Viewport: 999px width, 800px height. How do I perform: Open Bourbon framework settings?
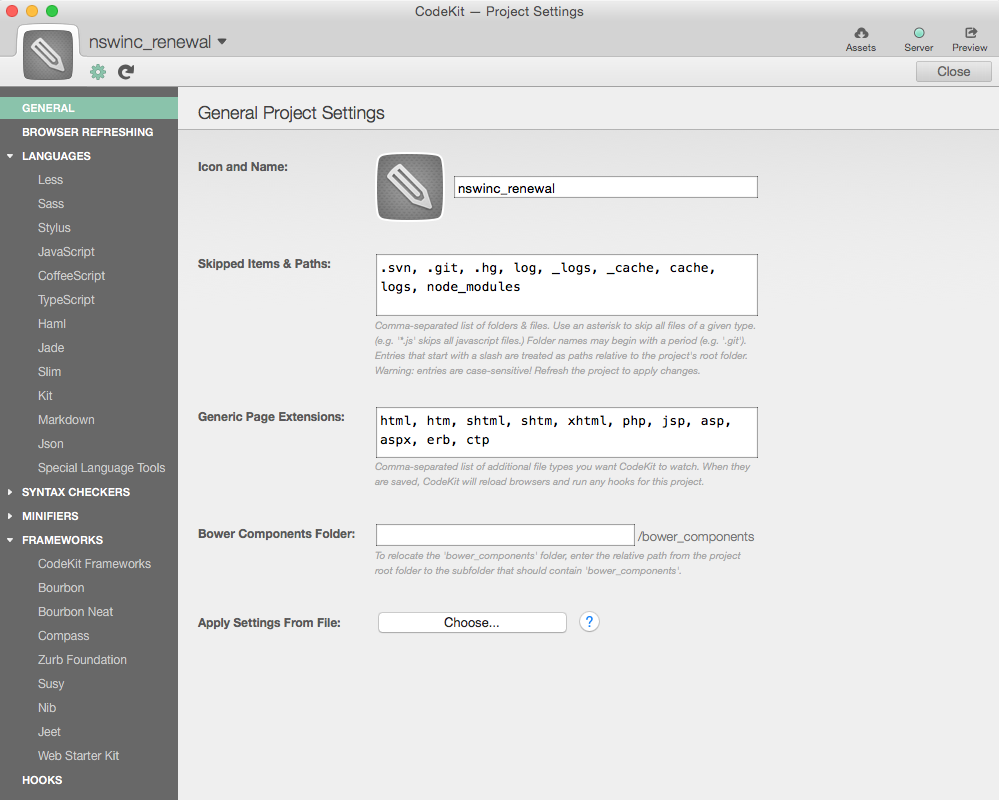point(61,588)
